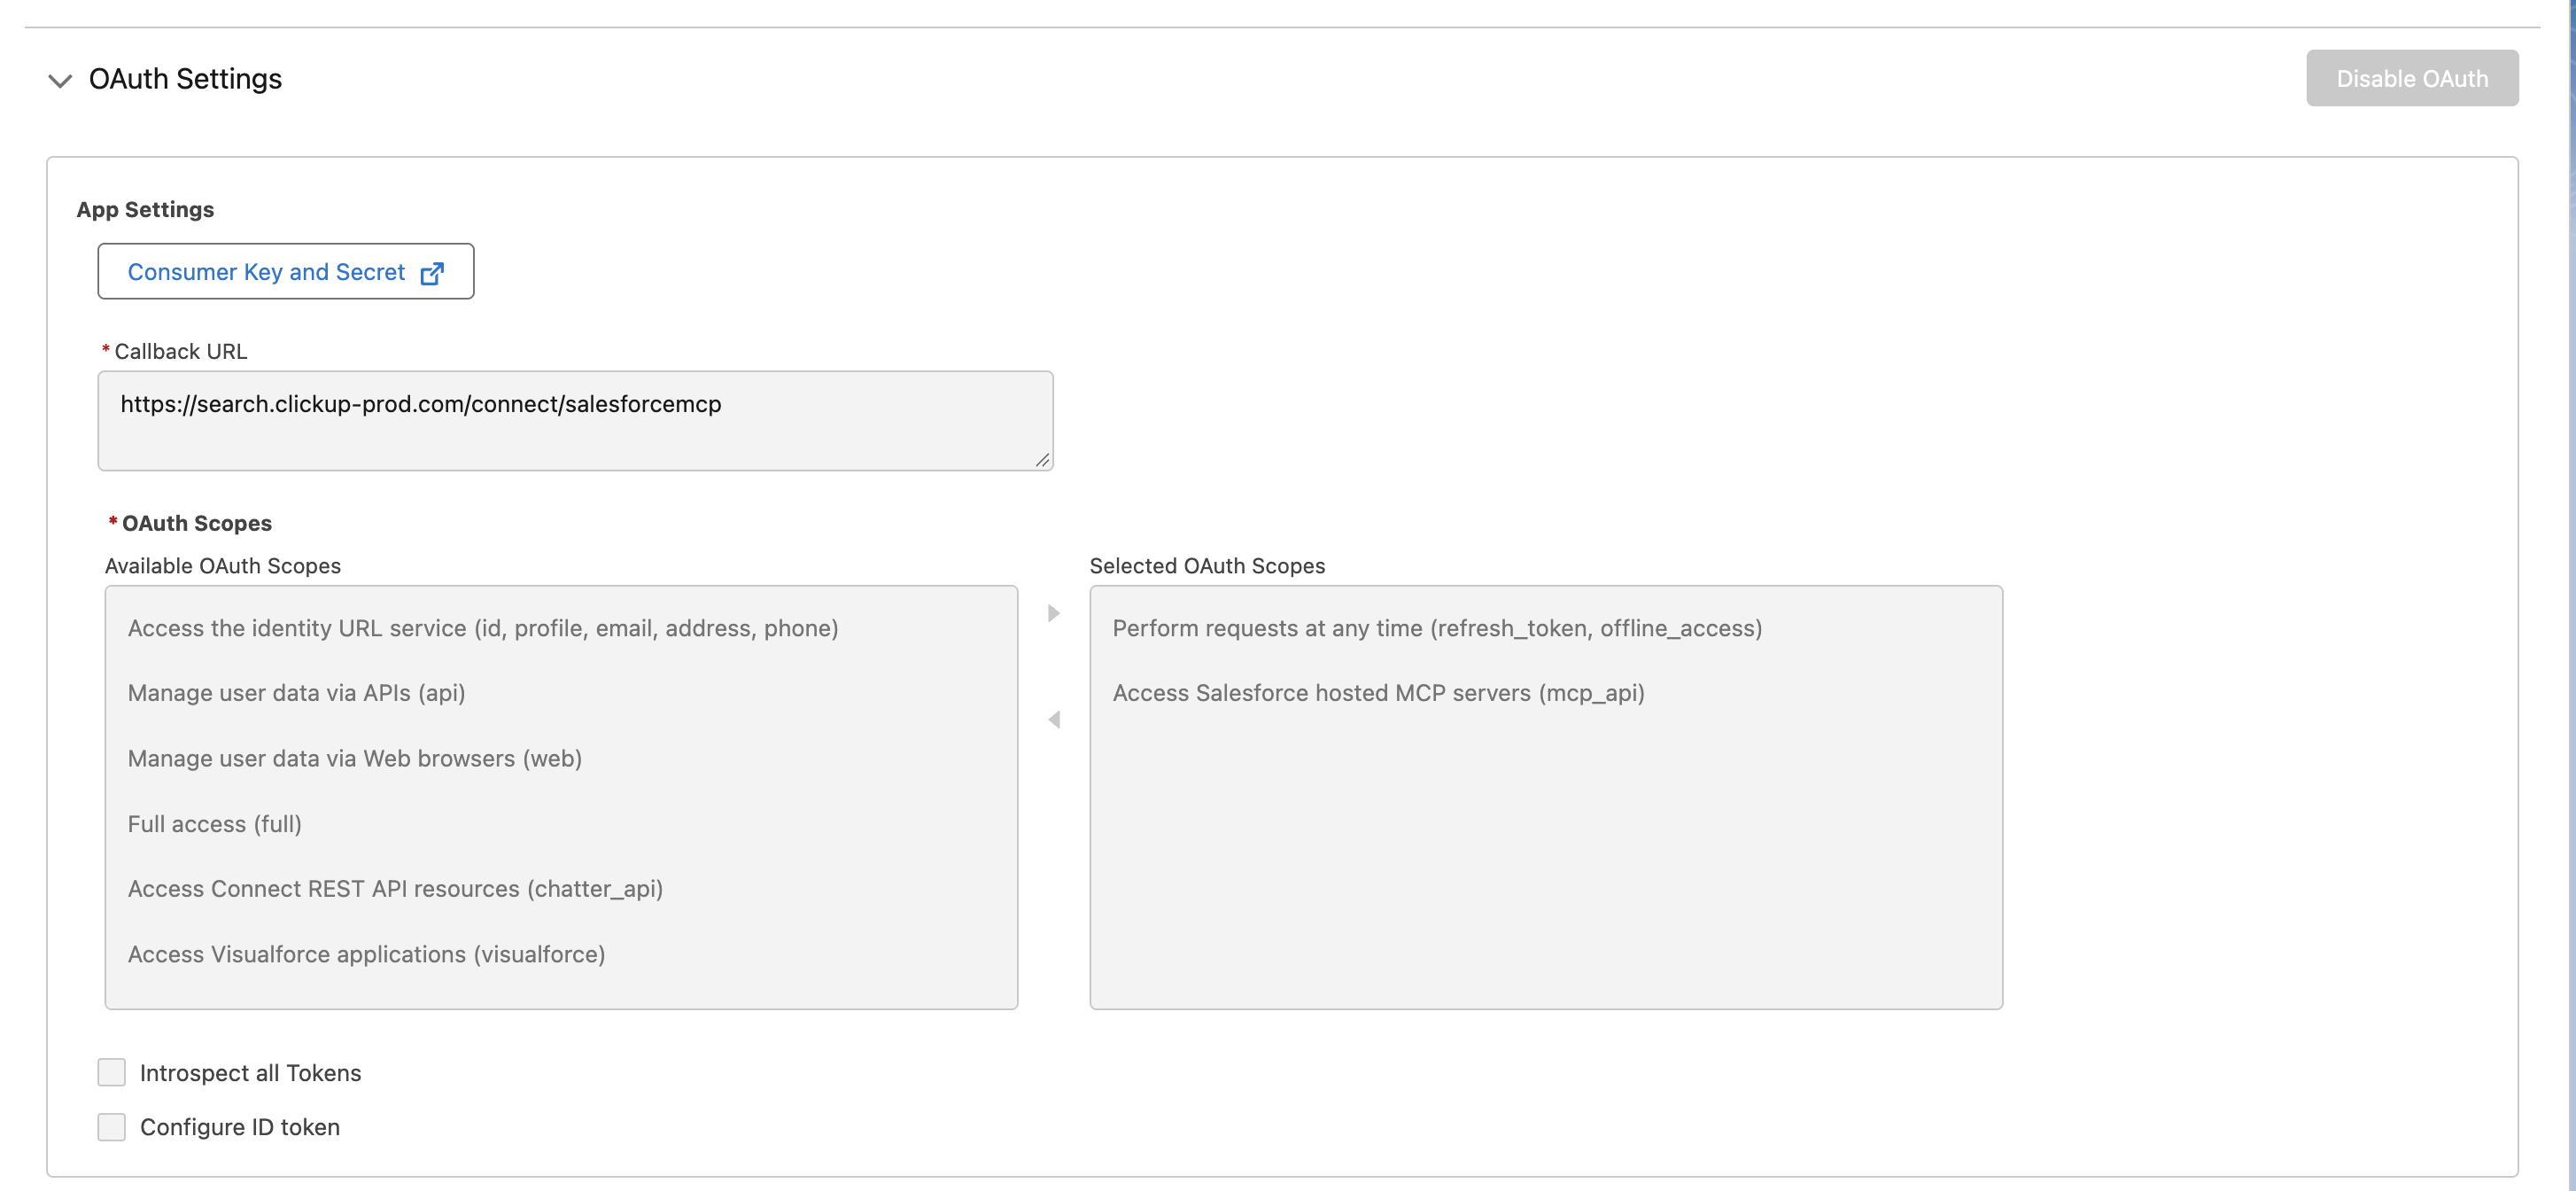The height and width of the screenshot is (1191, 2576).
Task: Select 'Manage user data via Web browsers (web)'
Action: click(x=561, y=758)
